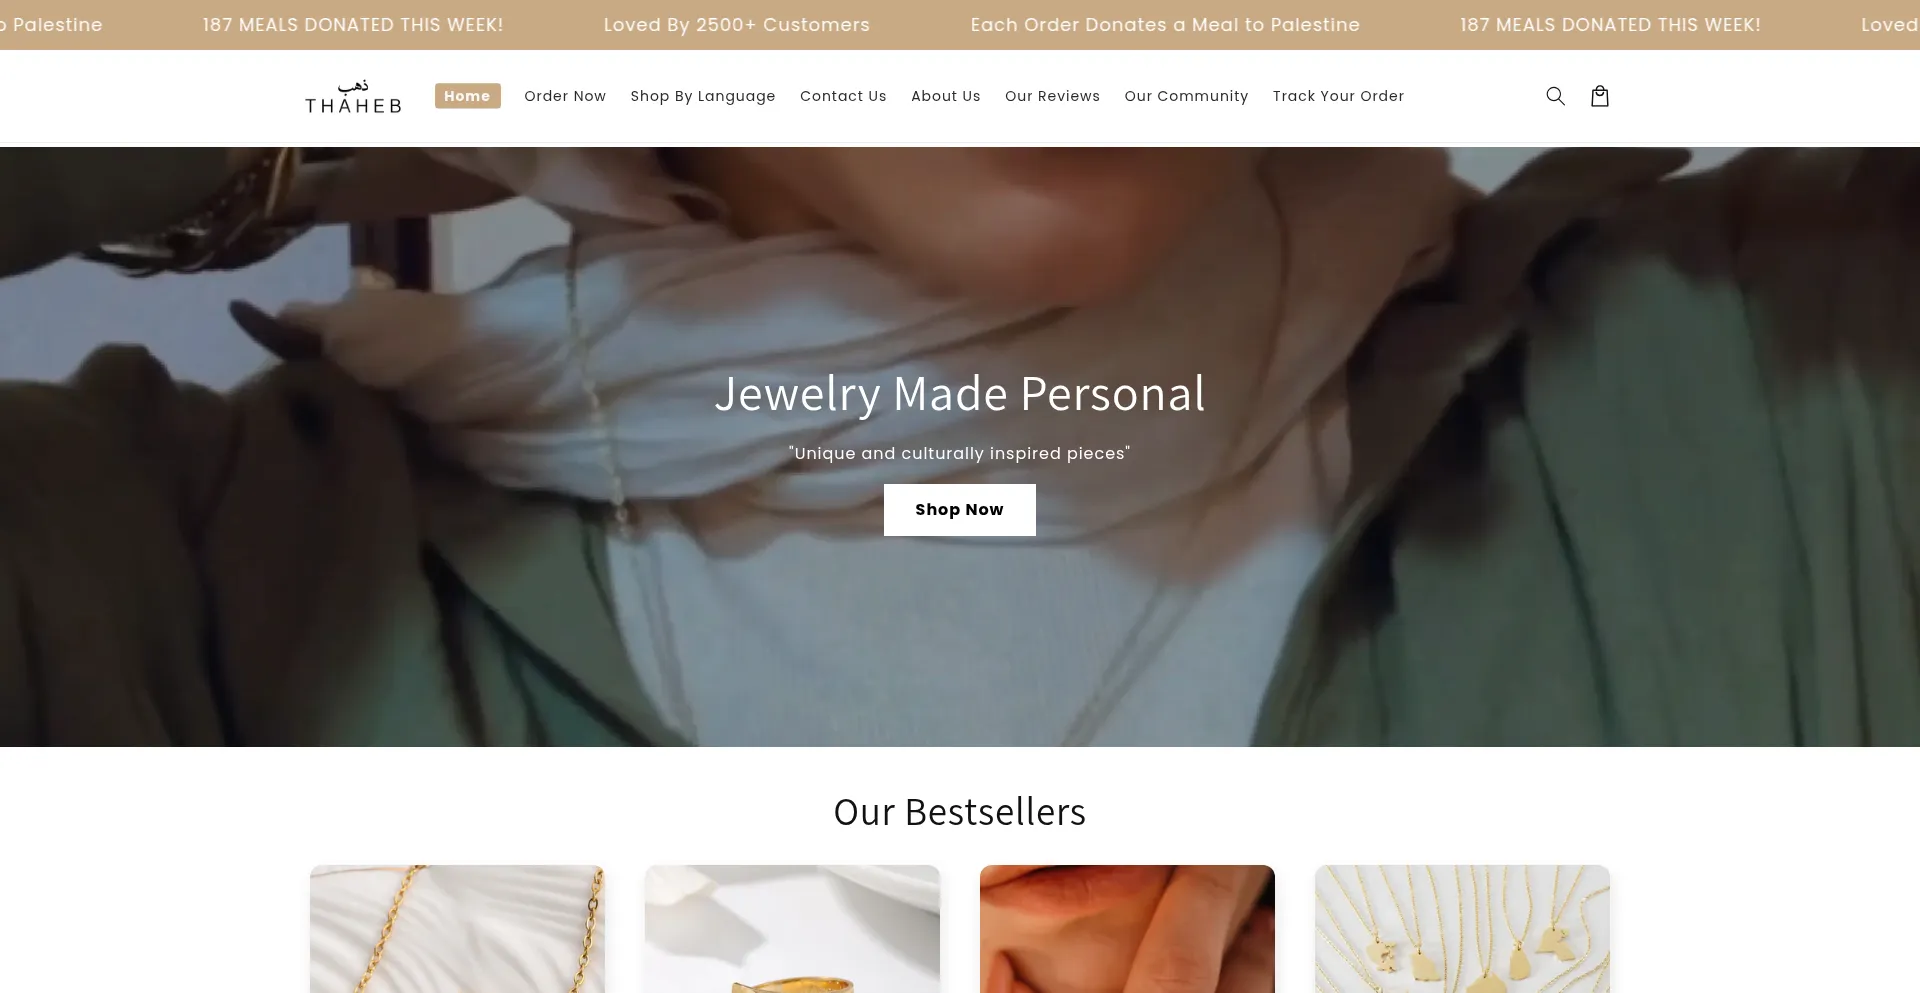This screenshot has width=1920, height=993.
Task: Open the hand close-up product image
Action: [1127, 929]
